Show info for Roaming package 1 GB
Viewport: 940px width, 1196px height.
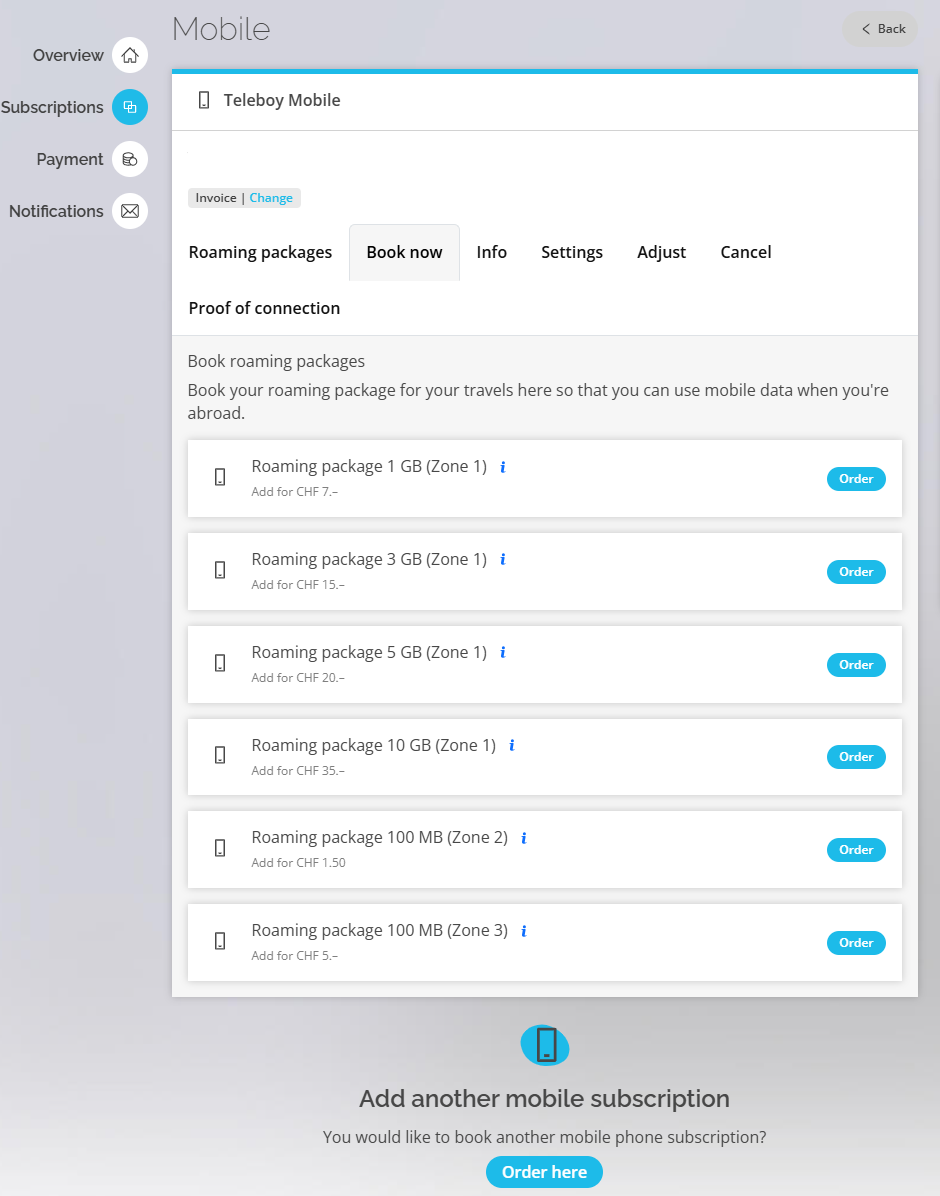point(503,467)
